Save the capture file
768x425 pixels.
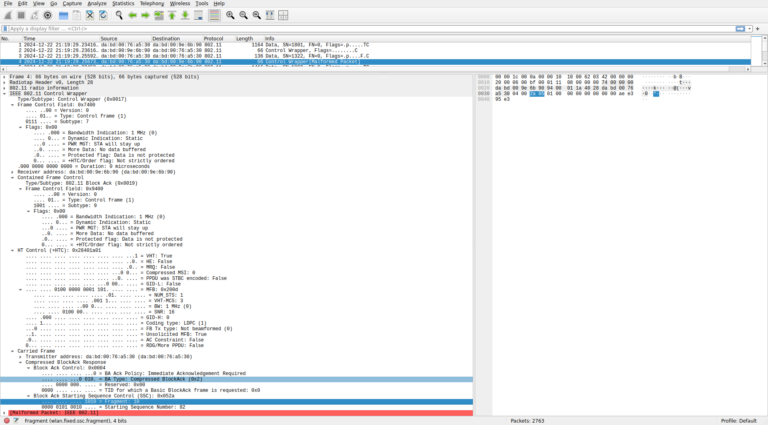click(76, 15)
